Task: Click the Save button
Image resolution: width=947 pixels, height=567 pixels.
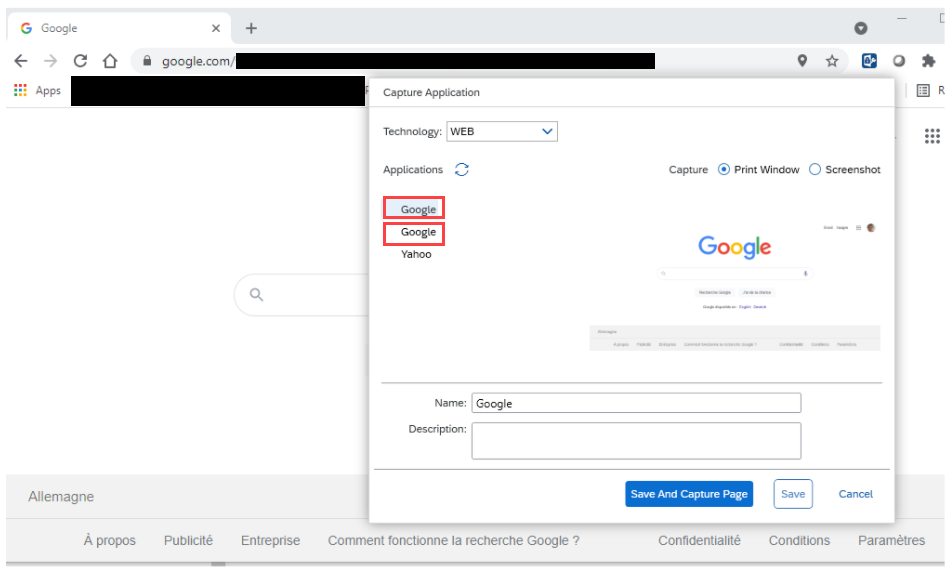Action: (793, 494)
